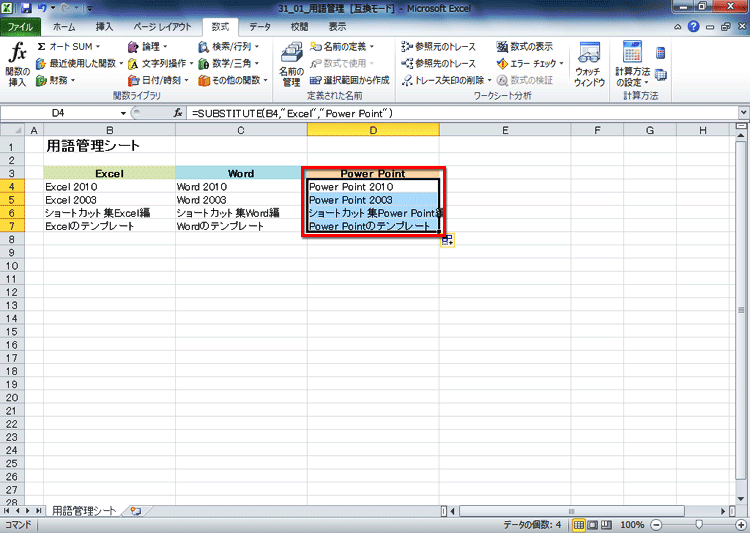Switch to the Page Layout (ページ レイアウト) tab
Viewport: 750px width, 533px height.
[x=162, y=27]
